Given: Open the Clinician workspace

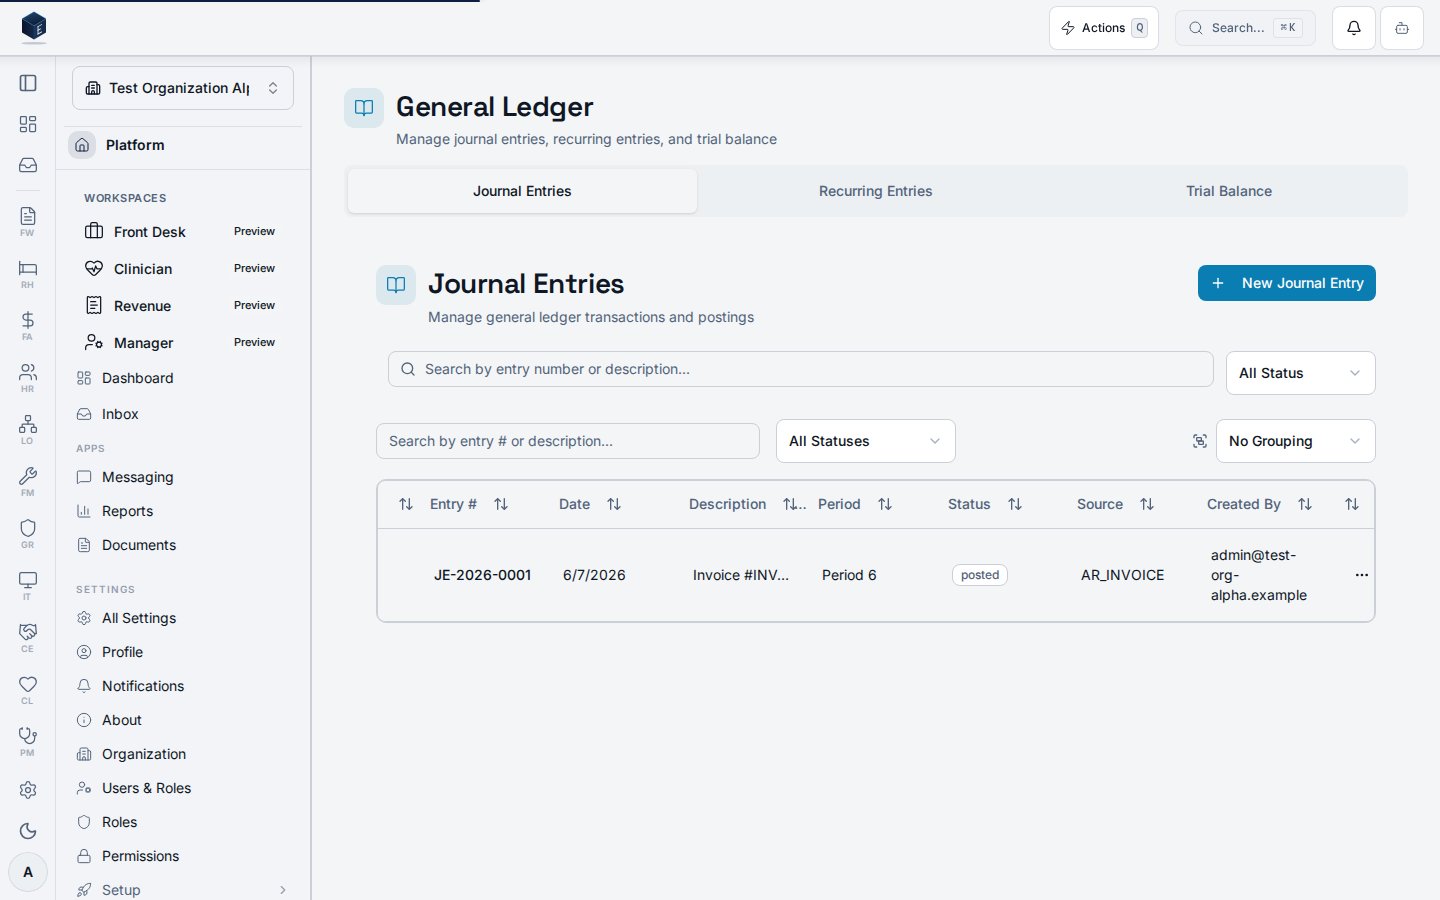Looking at the screenshot, I should point(183,269).
